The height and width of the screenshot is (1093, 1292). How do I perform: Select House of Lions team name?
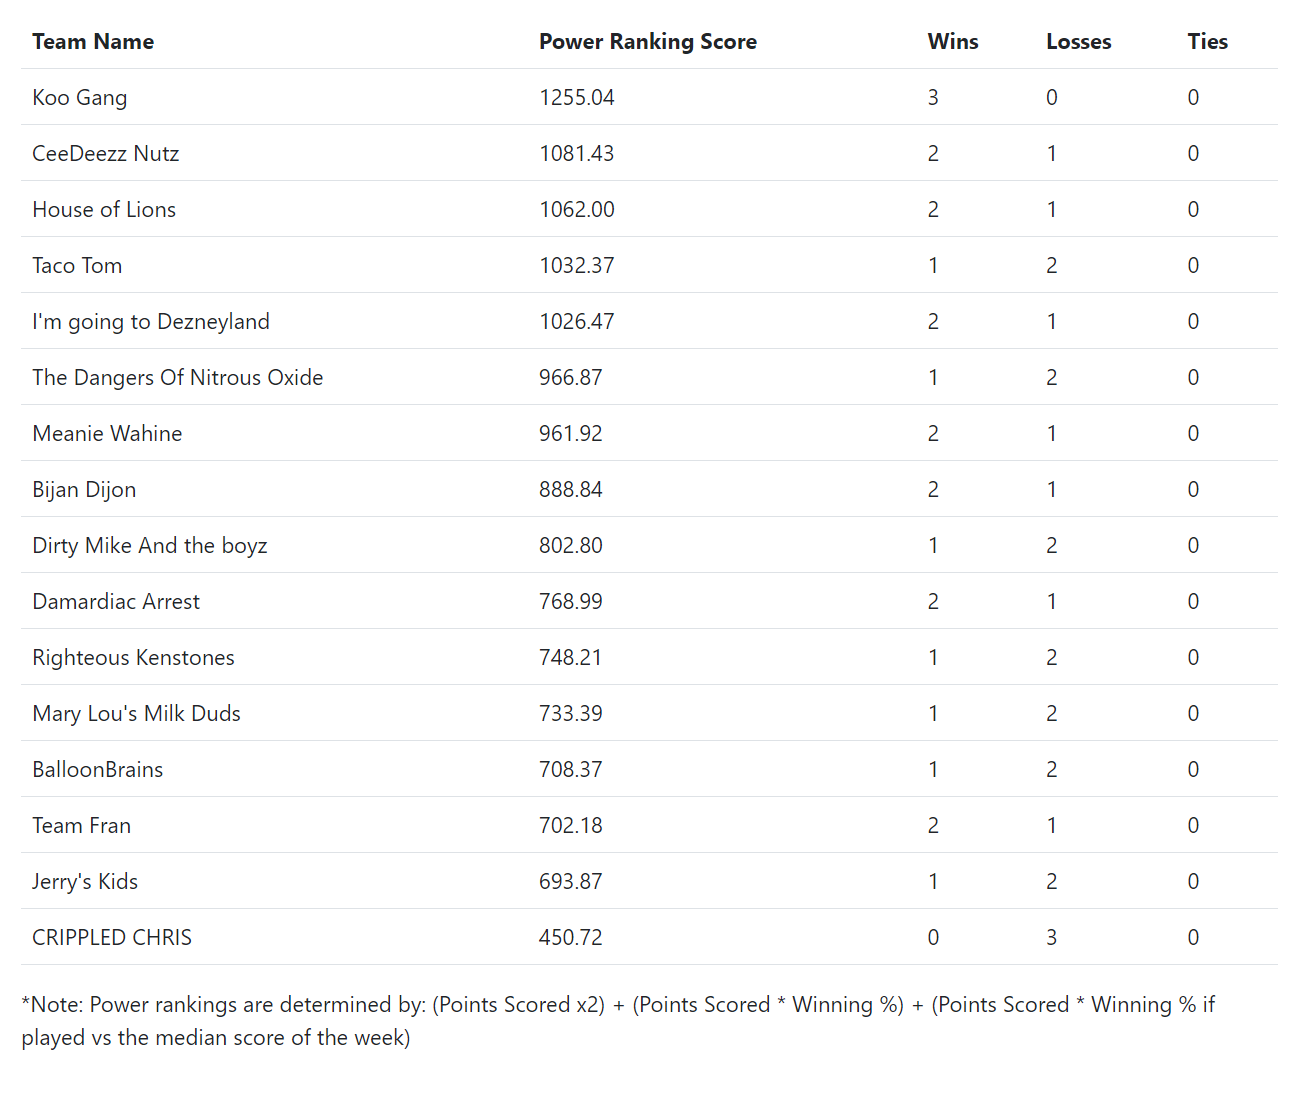[x=104, y=209]
